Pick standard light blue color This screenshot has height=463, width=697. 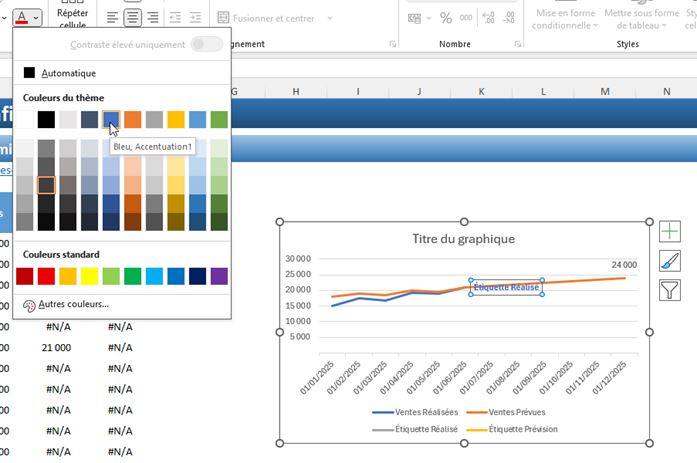click(154, 276)
